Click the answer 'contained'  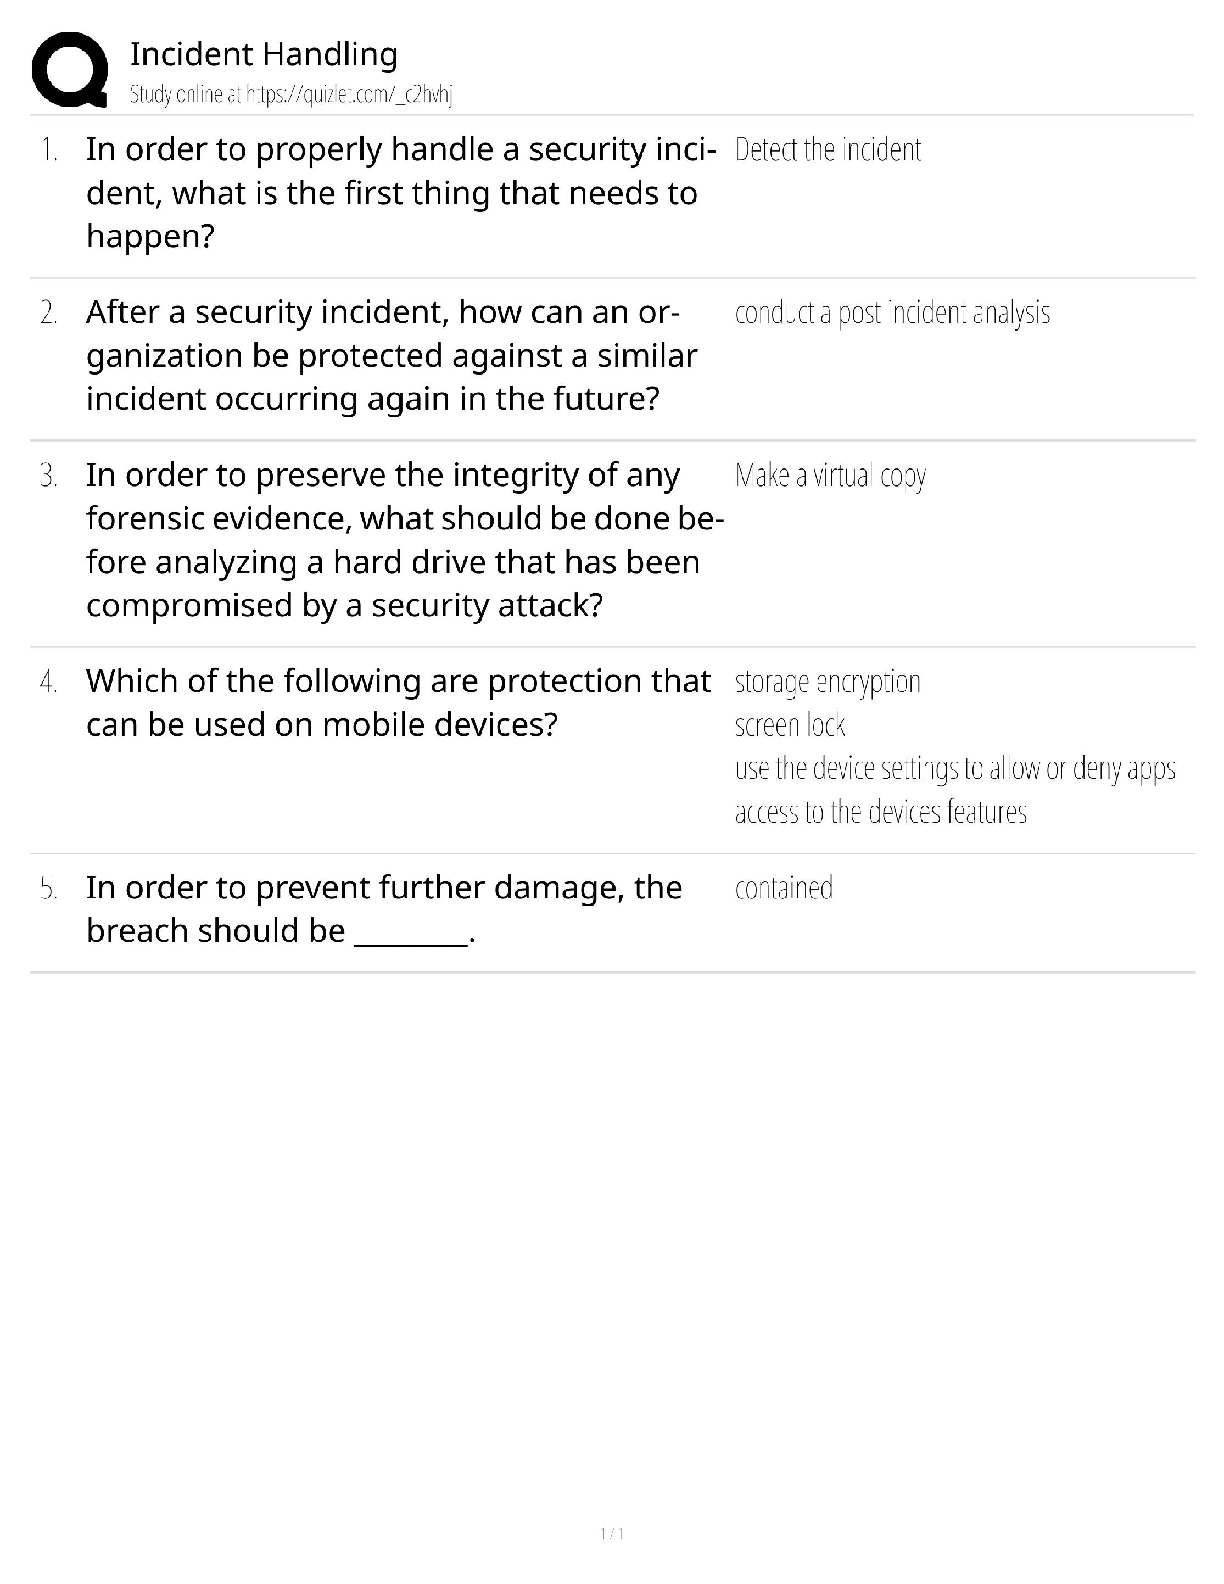(783, 888)
